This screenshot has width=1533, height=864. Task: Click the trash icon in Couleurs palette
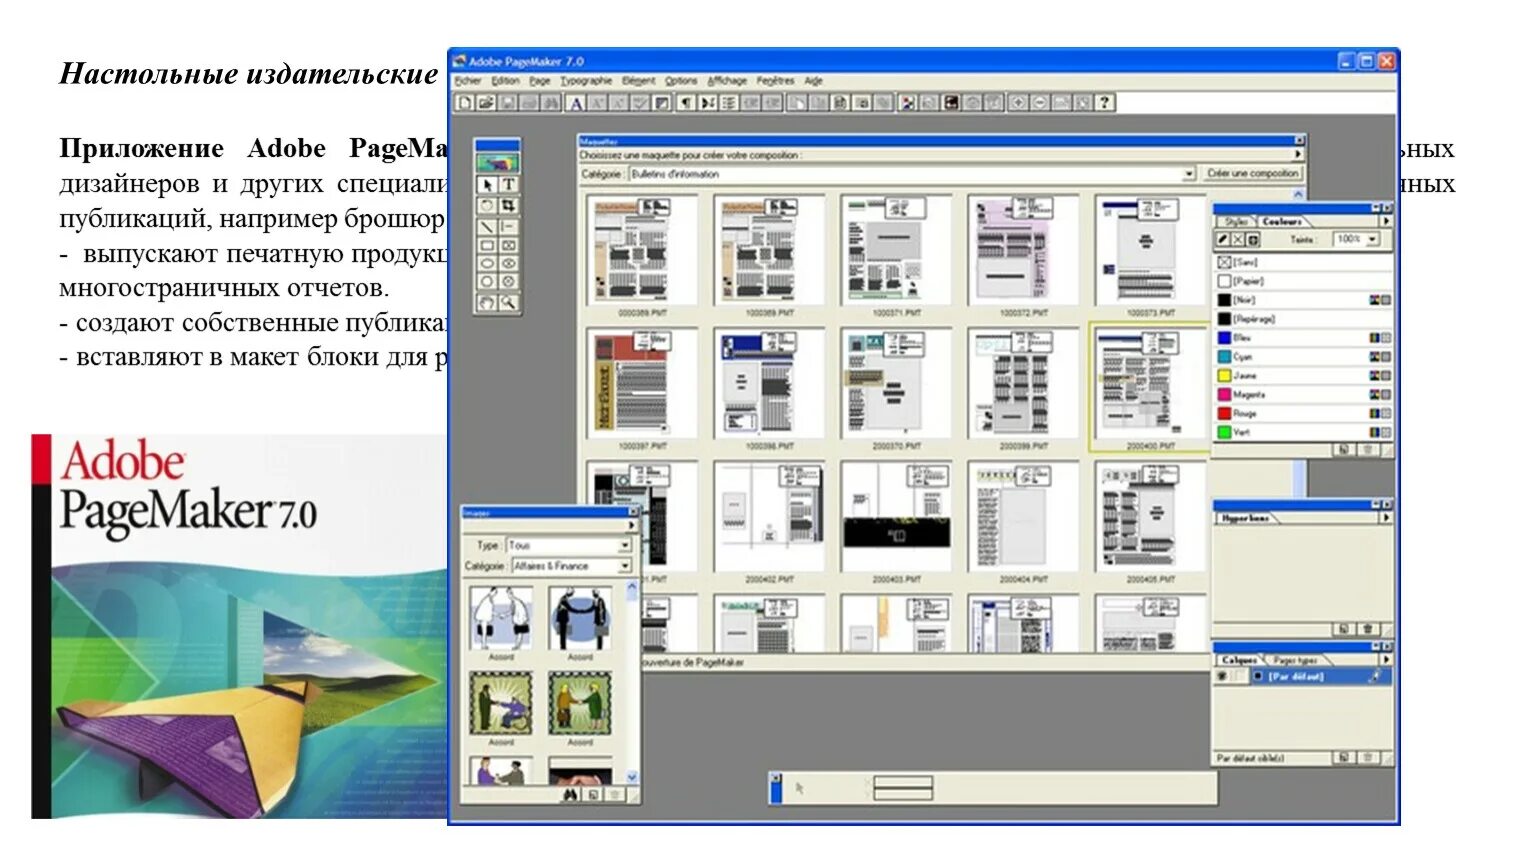1368,450
